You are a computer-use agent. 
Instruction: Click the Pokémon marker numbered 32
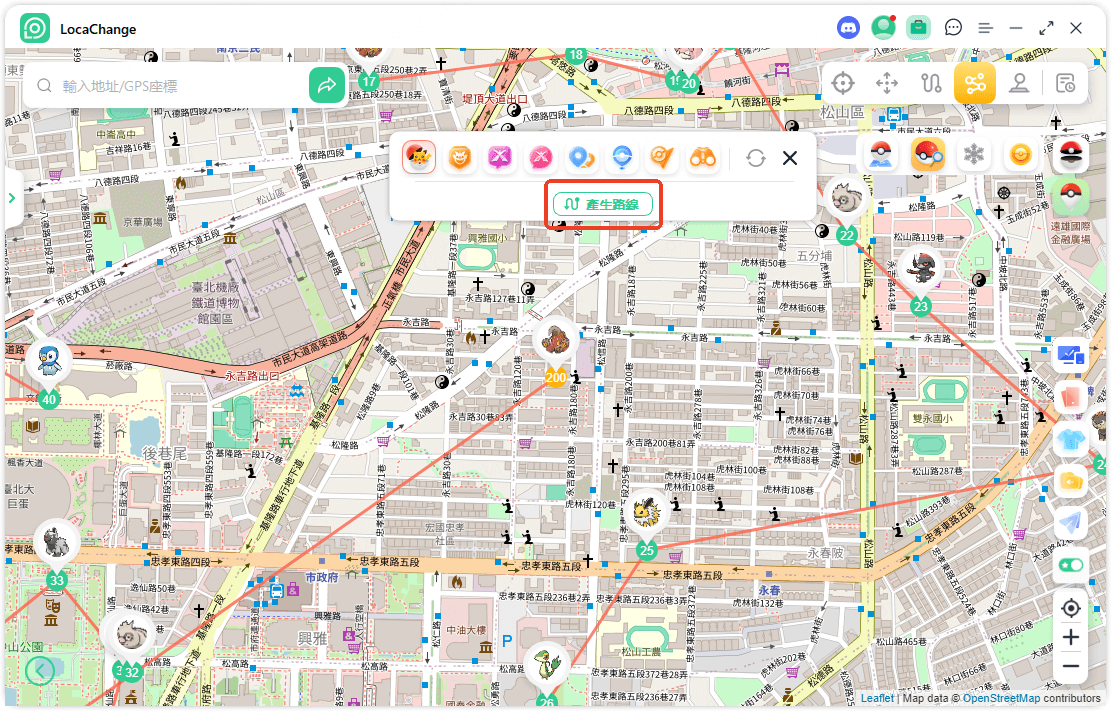tap(131, 646)
